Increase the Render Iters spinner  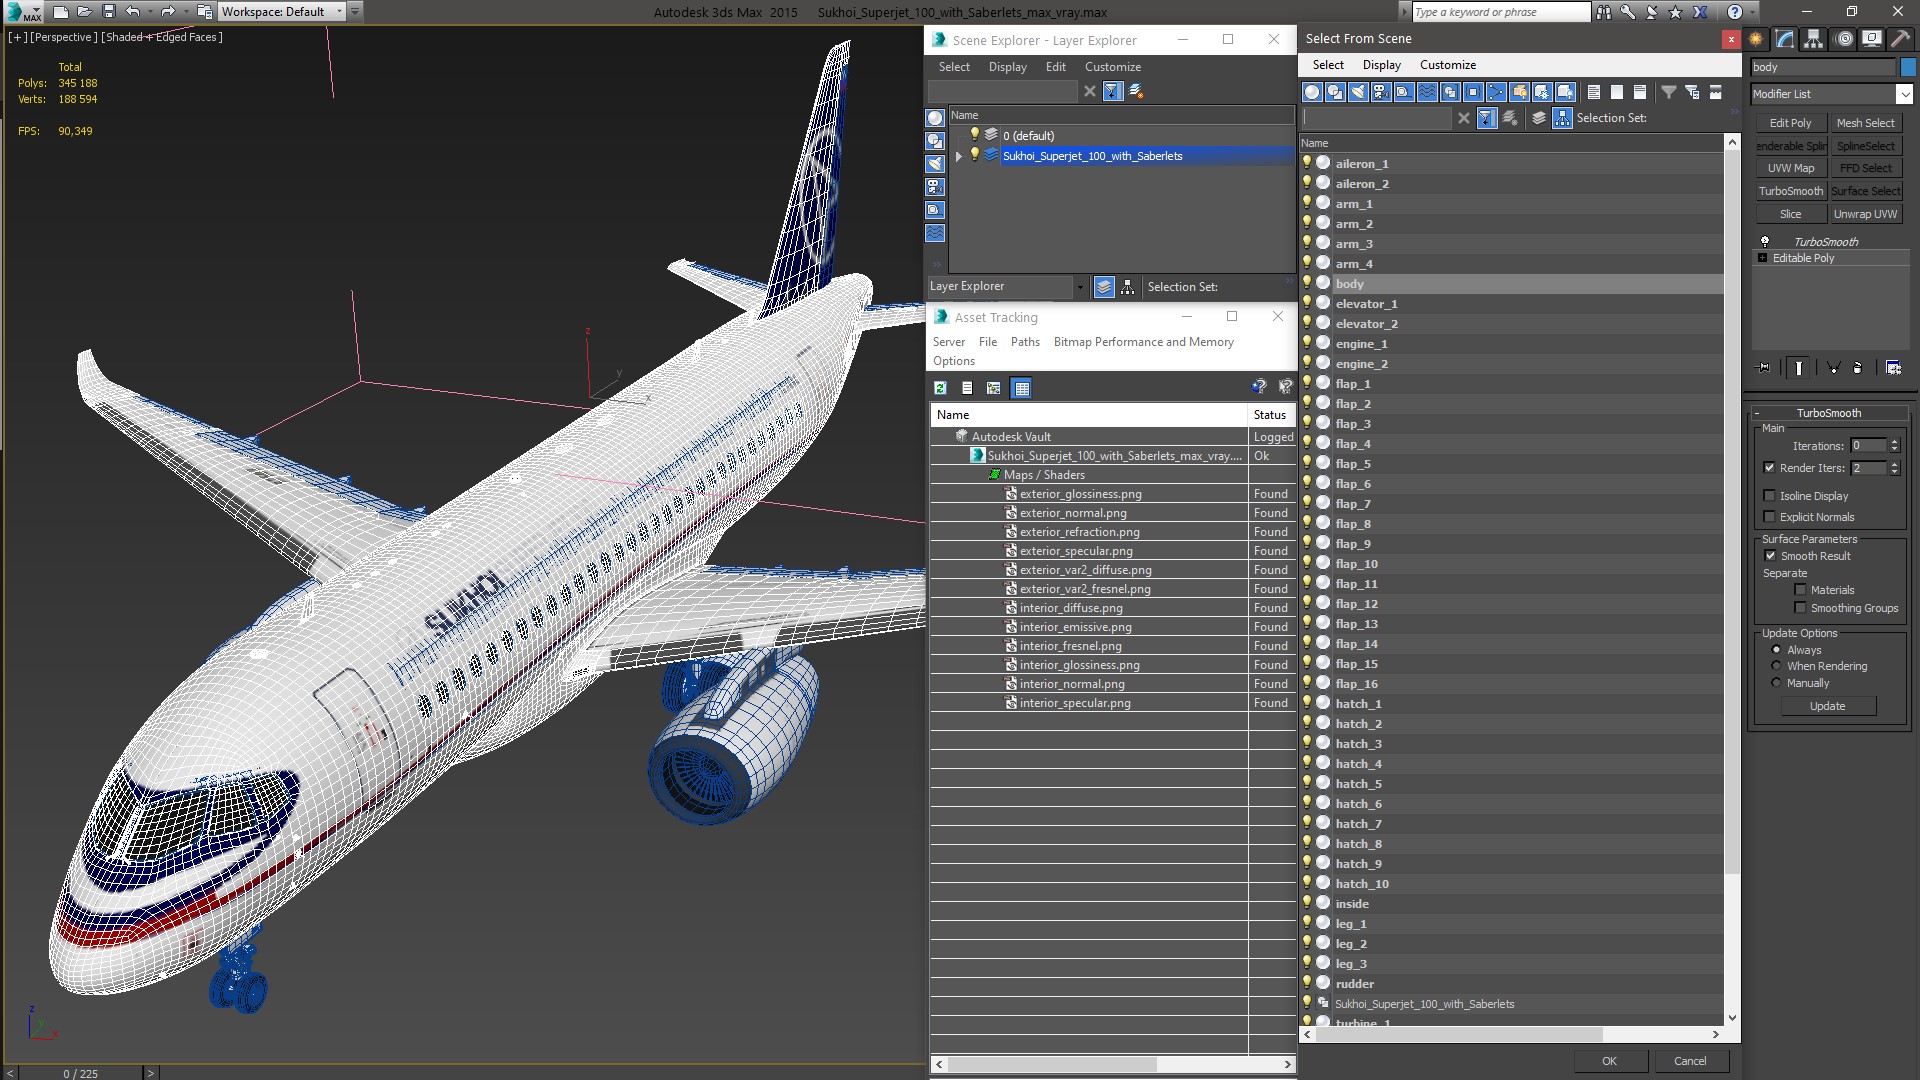tap(1894, 464)
